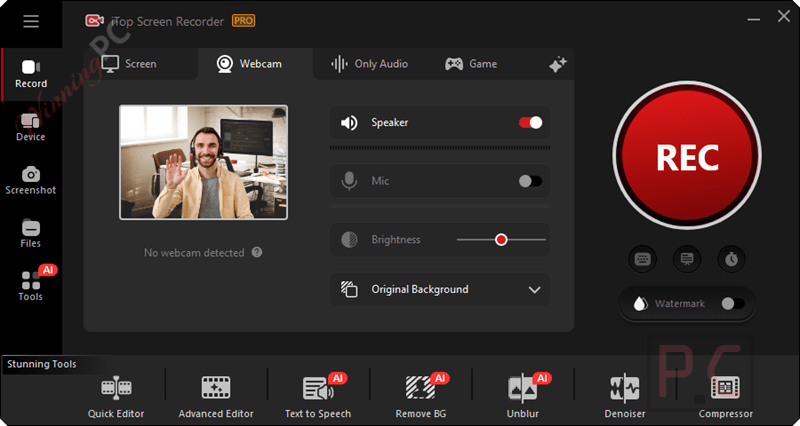
Task: Open the Denoiser tool
Action: pos(625,397)
